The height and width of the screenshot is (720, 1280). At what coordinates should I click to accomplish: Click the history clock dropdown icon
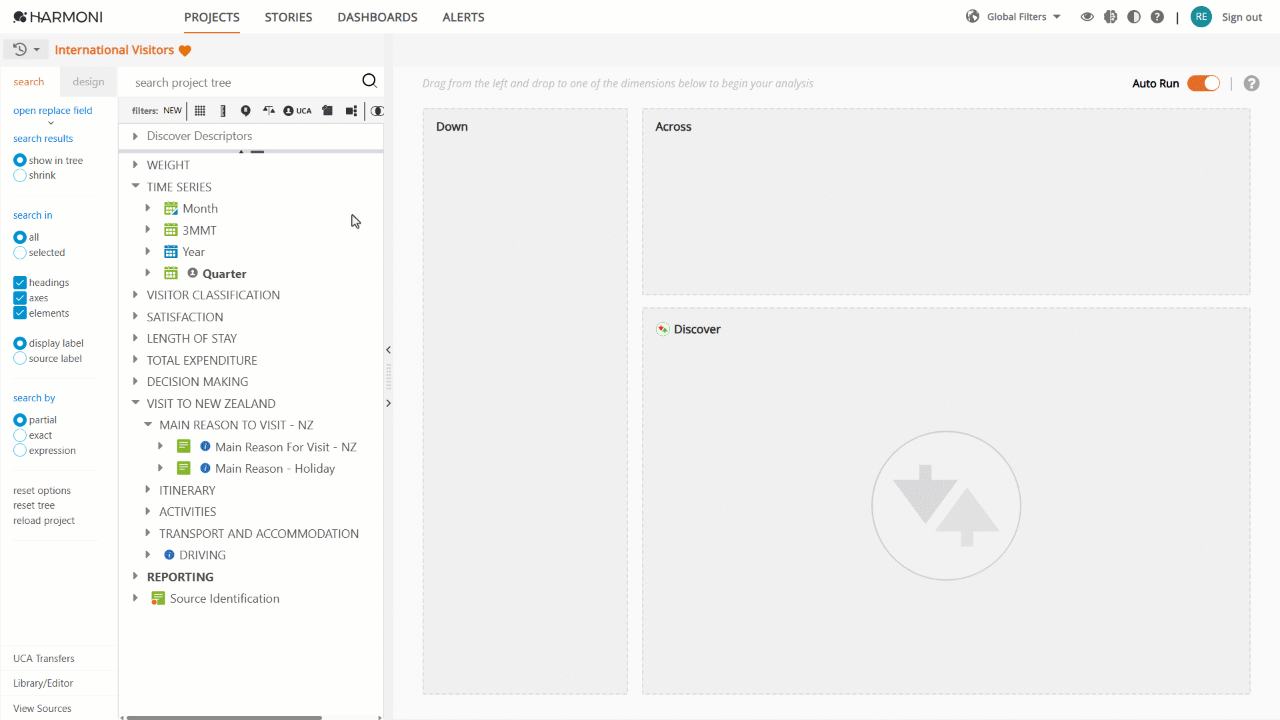point(27,49)
